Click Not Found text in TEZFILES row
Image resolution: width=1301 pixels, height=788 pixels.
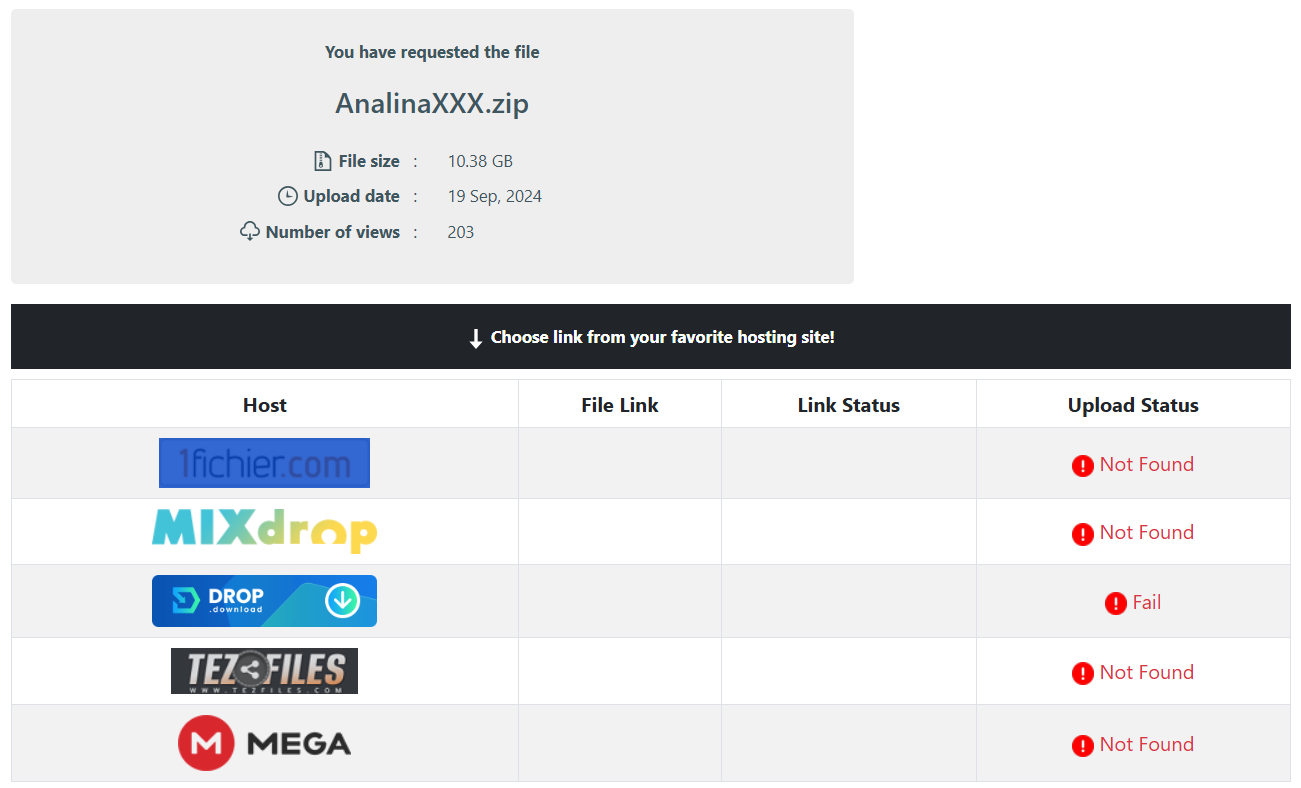coord(1146,672)
